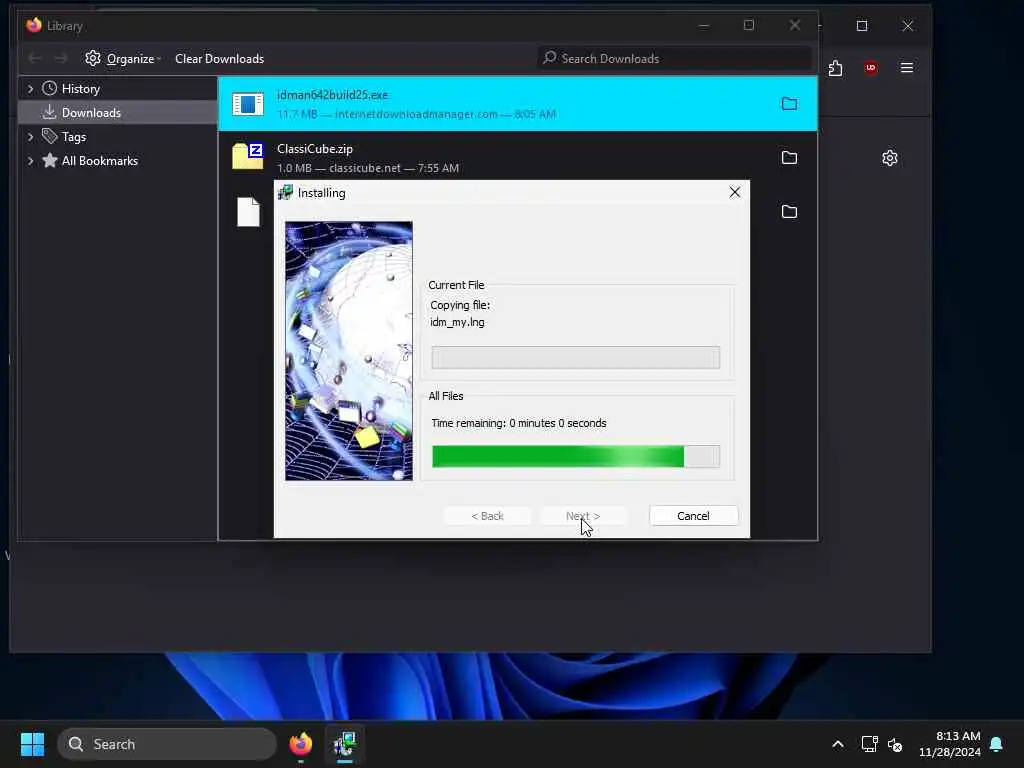Close the Installing dialog with X

[x=735, y=192]
